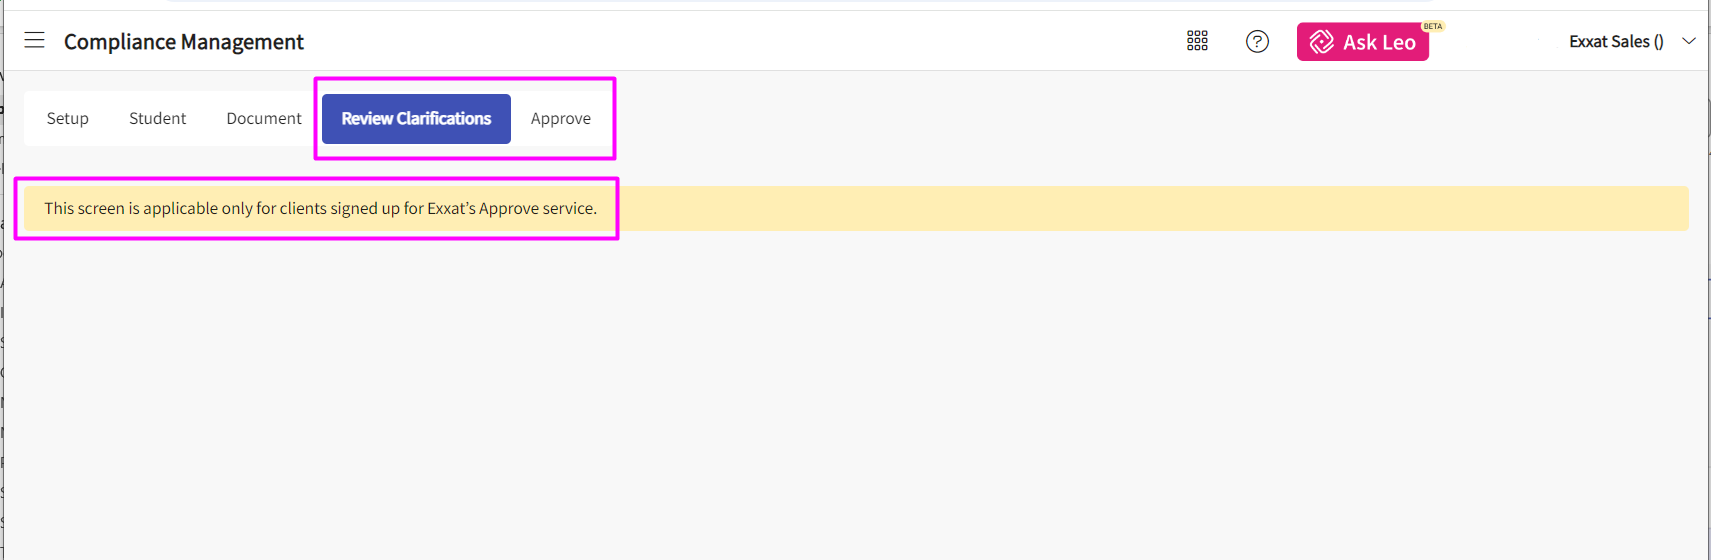1711x560 pixels.
Task: Click the Ask Leo sparkle icon
Action: point(1321,42)
